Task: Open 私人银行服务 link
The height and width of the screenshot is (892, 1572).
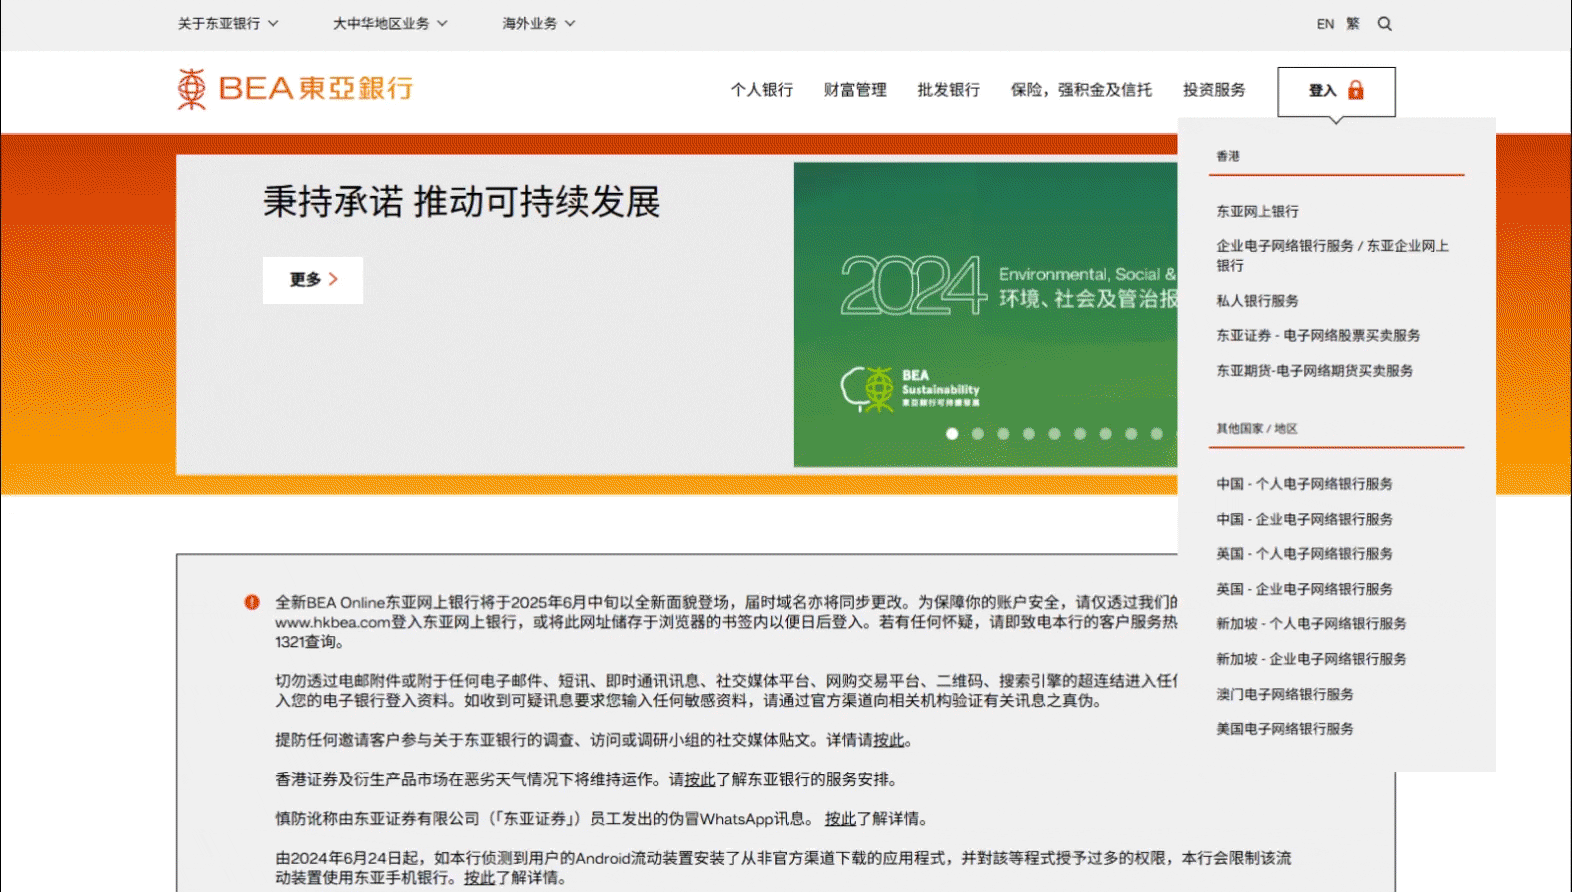Action: (x=1257, y=300)
